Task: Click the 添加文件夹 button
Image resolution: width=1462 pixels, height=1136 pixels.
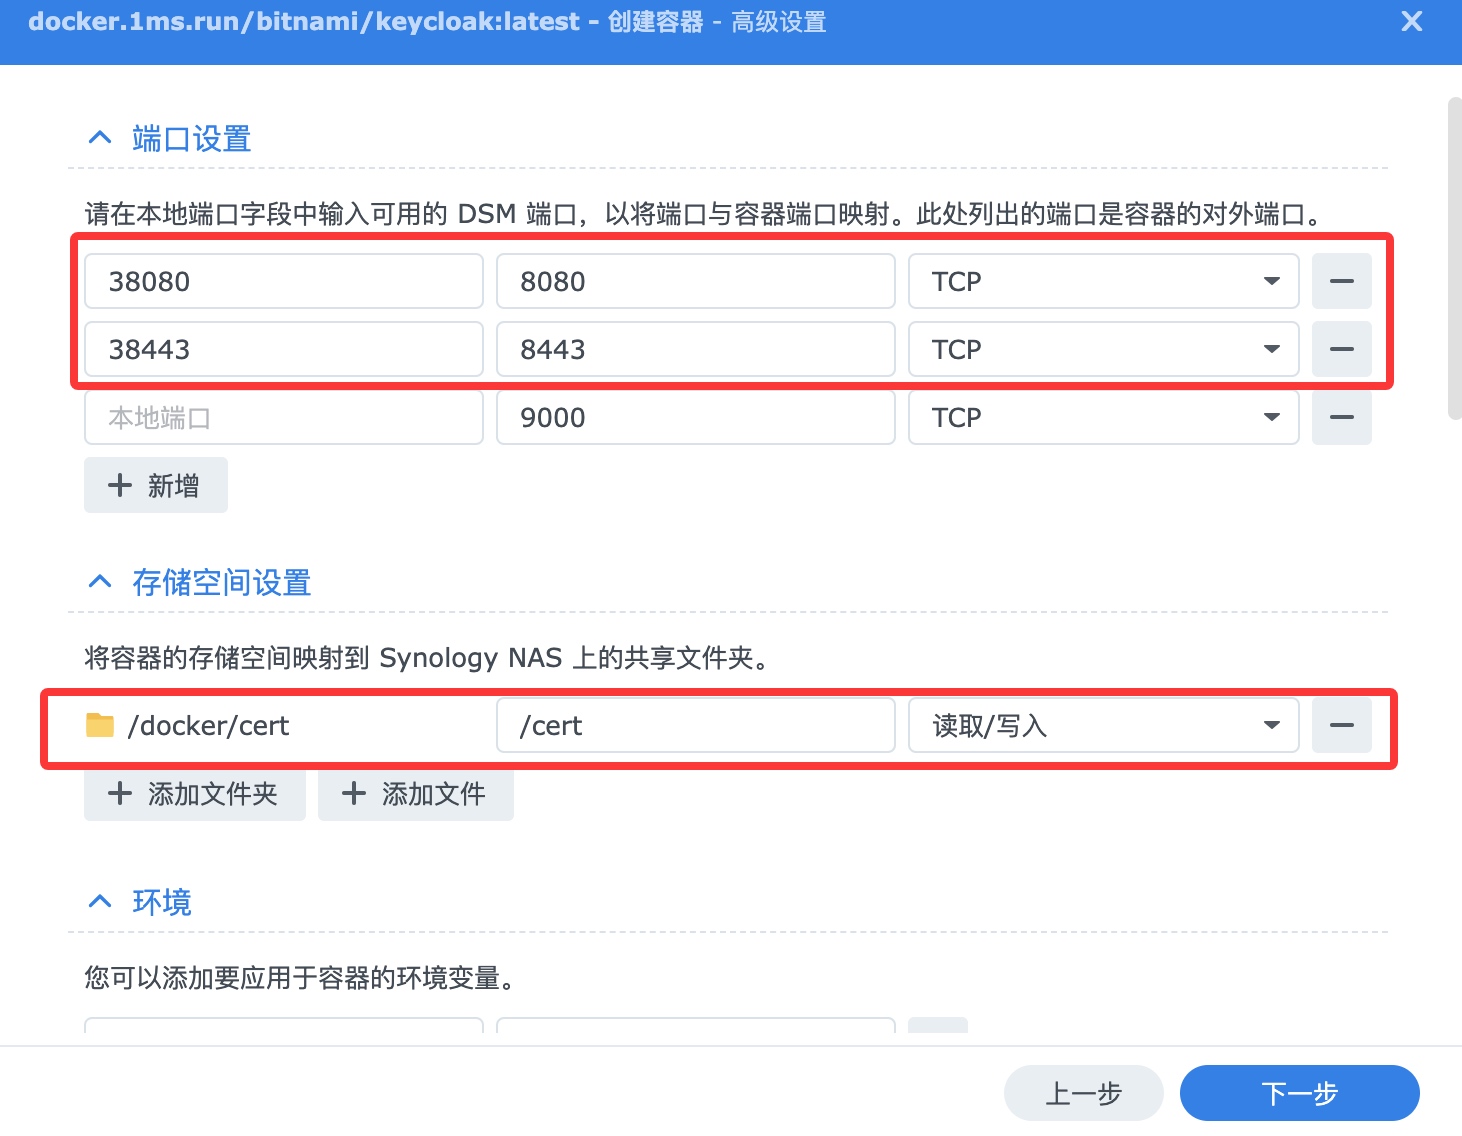Action: 195,794
